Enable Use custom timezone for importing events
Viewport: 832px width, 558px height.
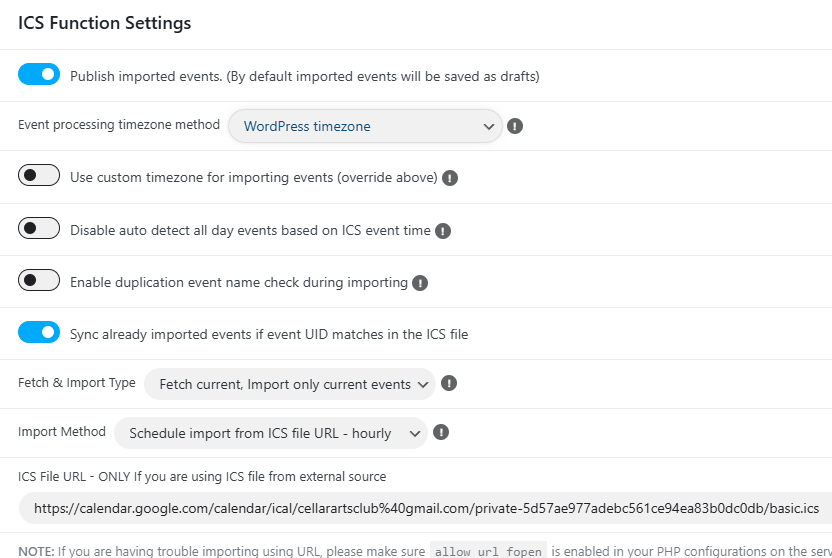coord(39,175)
